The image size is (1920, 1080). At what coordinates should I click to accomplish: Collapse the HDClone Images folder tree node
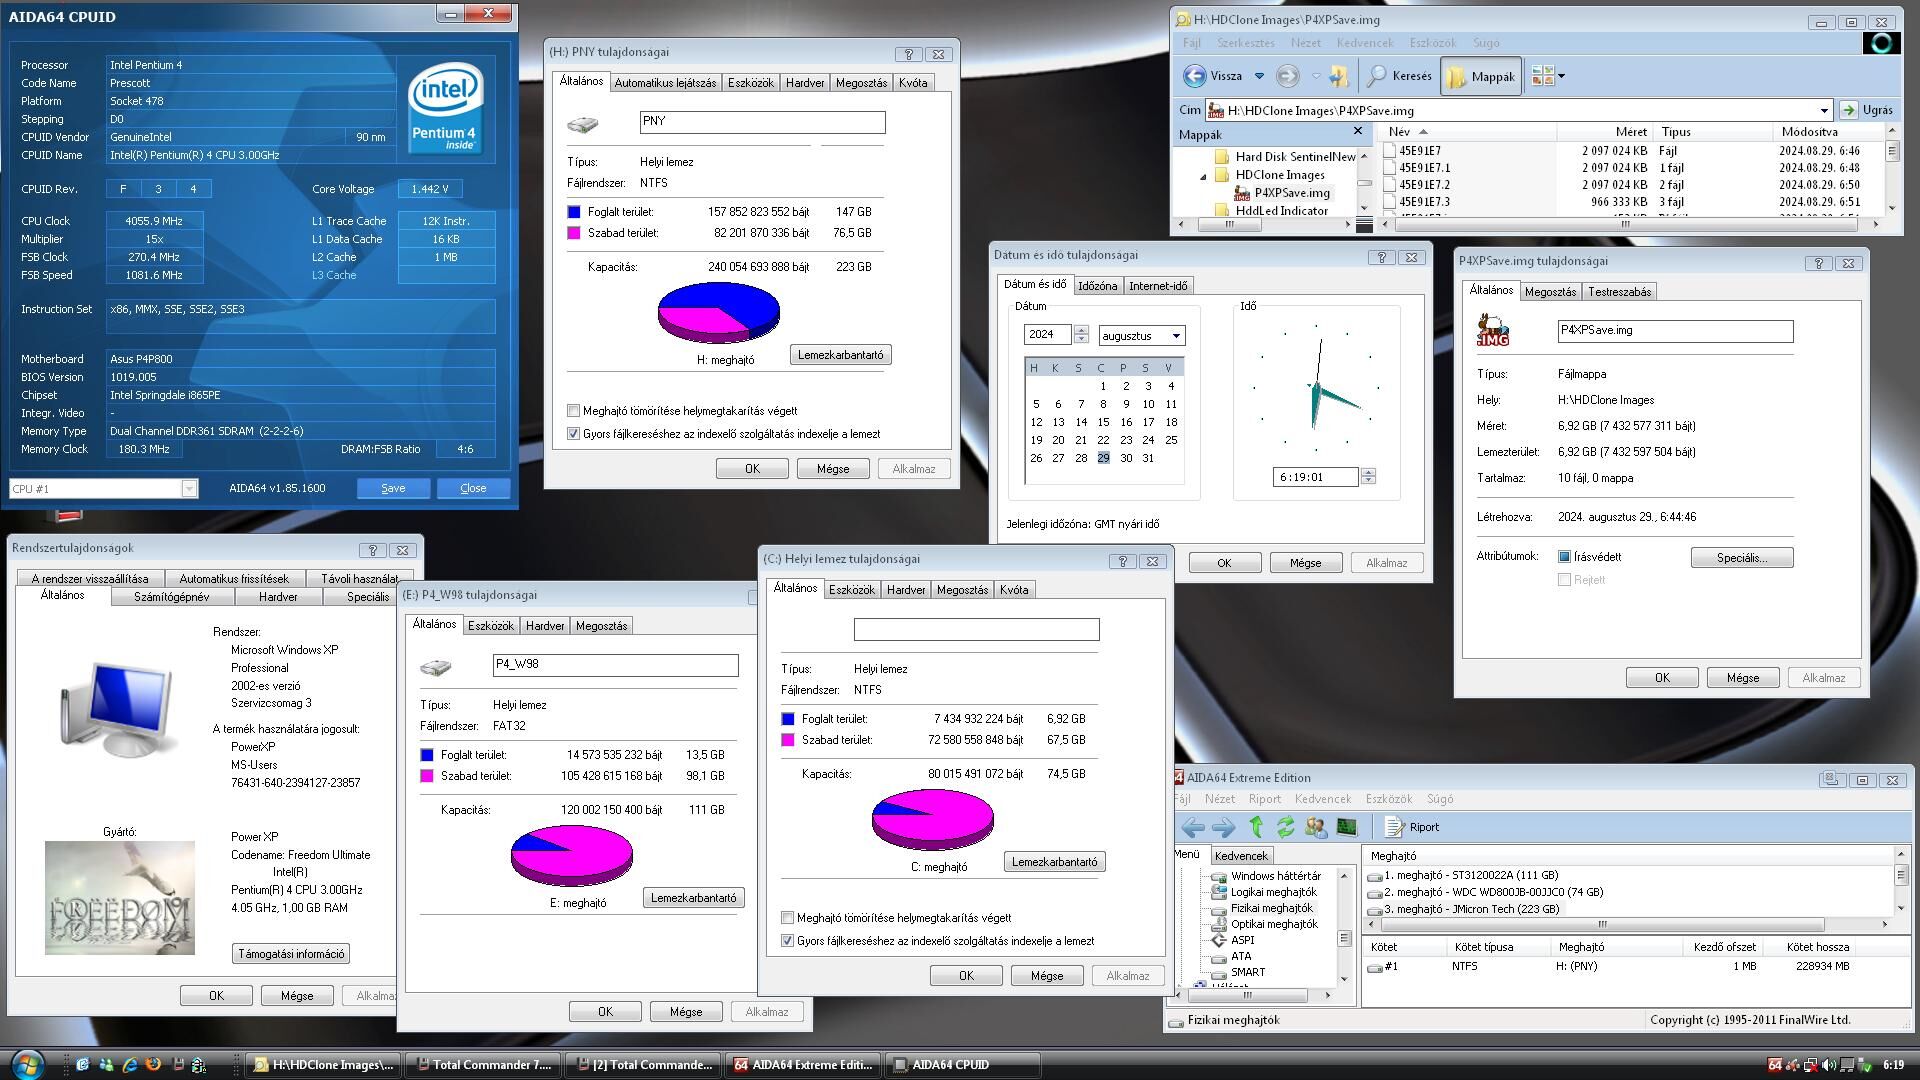[1203, 176]
